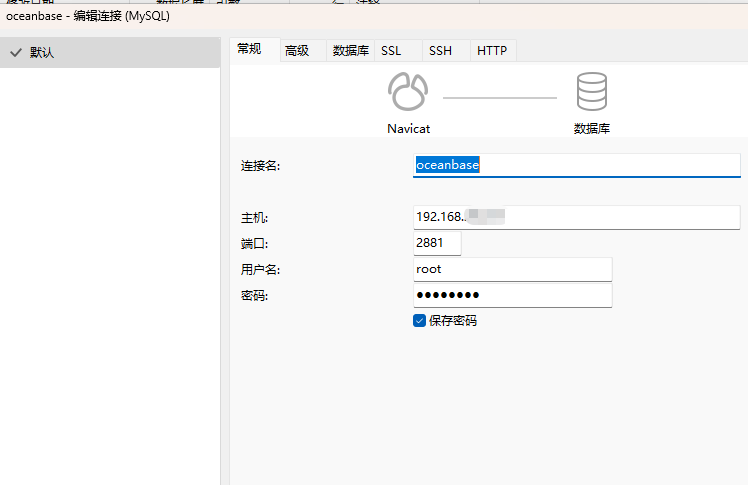Image resolution: width=748 pixels, height=485 pixels.
Task: Click the 用户名 field showing root
Action: 512,269
